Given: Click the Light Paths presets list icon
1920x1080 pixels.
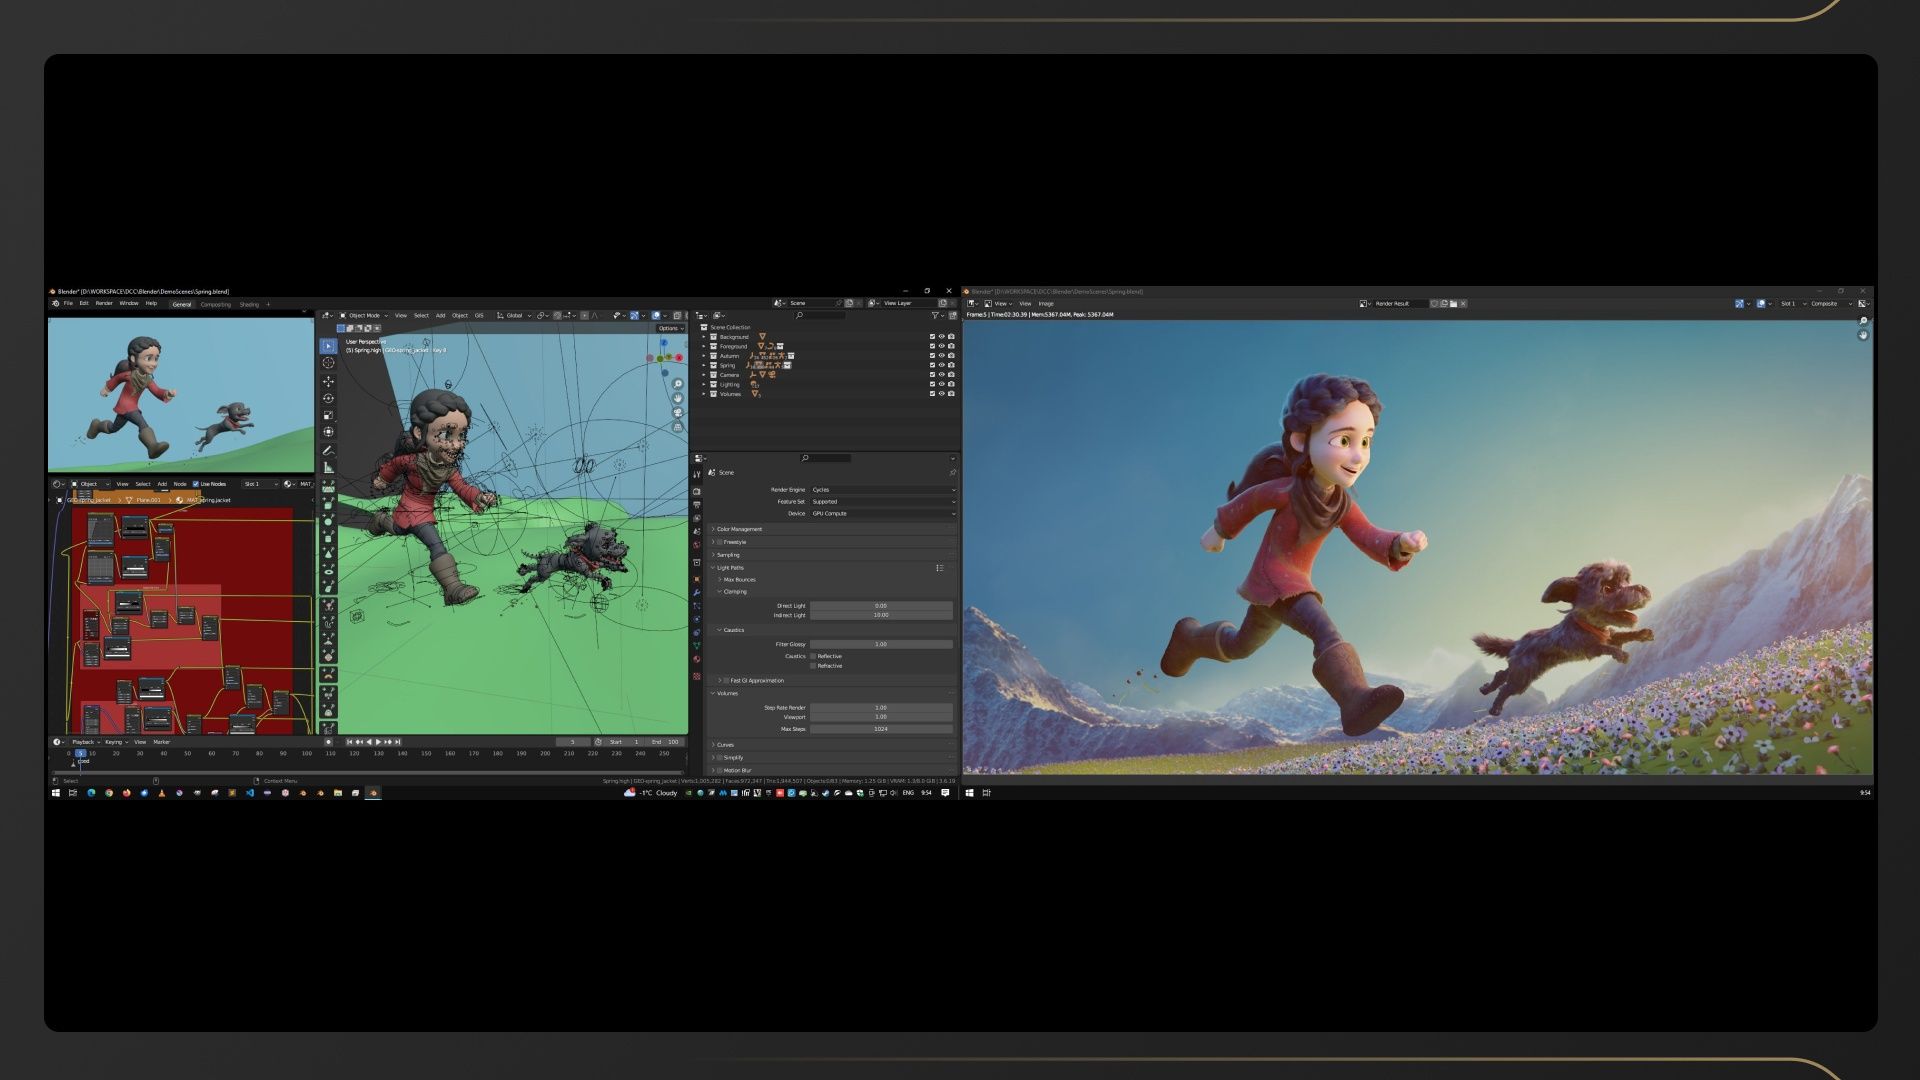Looking at the screenshot, I should point(939,568).
